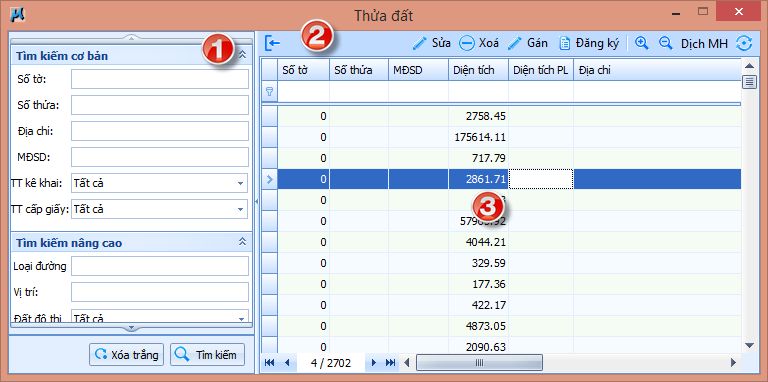The height and width of the screenshot is (382, 768).
Task: Click the Gán assign icon
Action: (515, 43)
